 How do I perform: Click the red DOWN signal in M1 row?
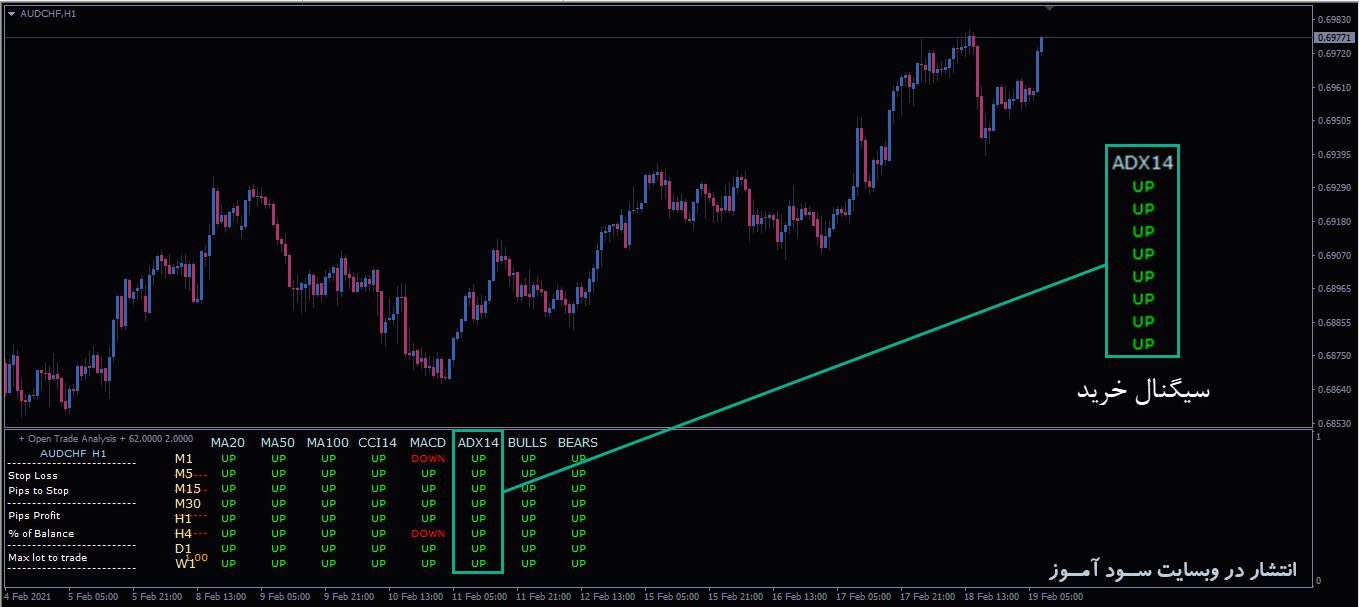click(x=428, y=459)
